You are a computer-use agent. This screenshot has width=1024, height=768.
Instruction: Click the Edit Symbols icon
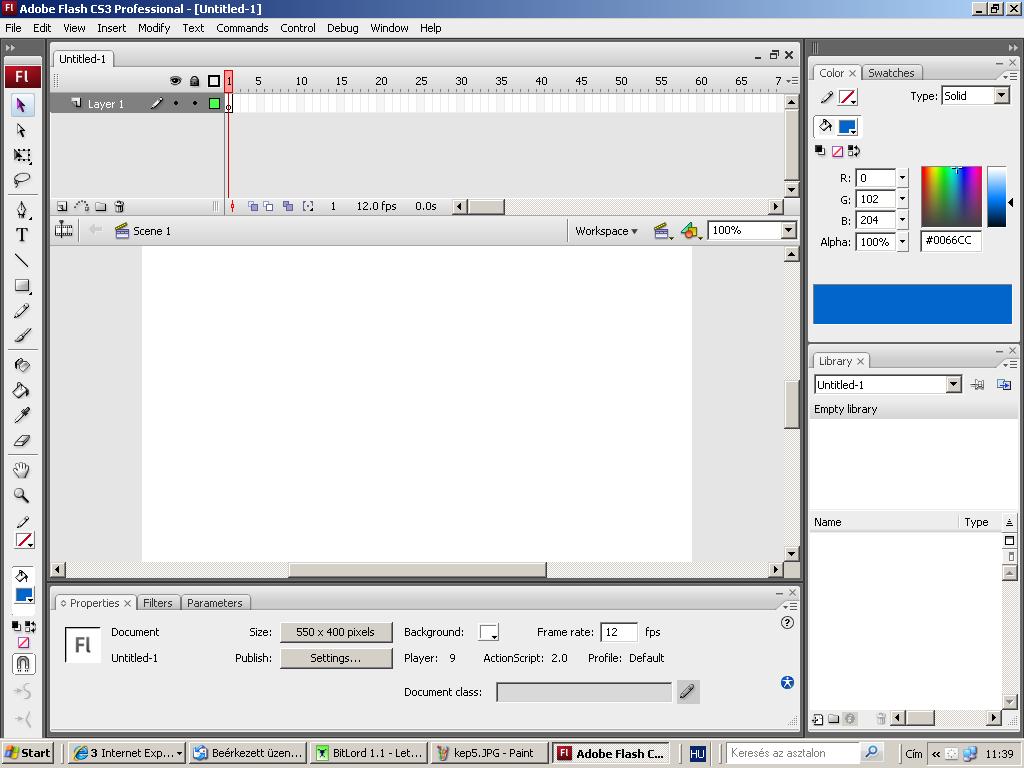click(691, 231)
